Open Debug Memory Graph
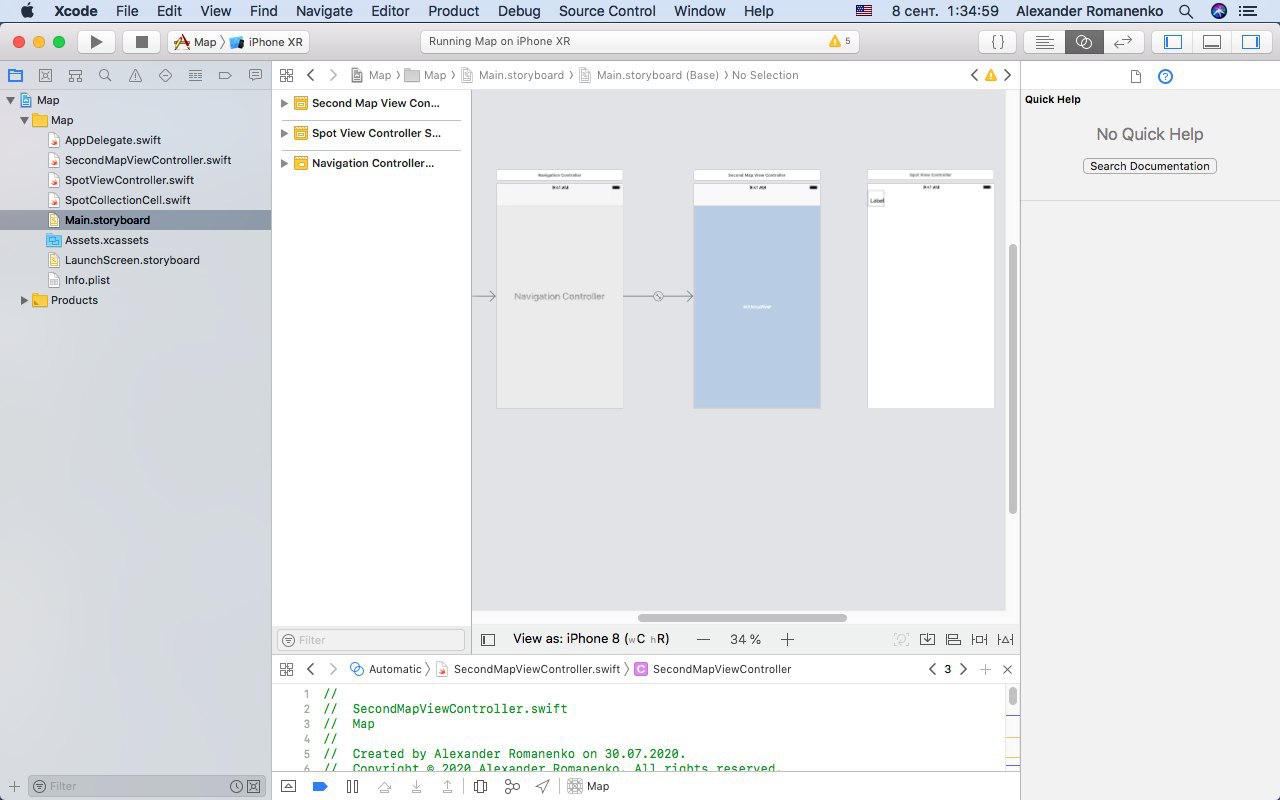The image size is (1280, 800). (512, 786)
